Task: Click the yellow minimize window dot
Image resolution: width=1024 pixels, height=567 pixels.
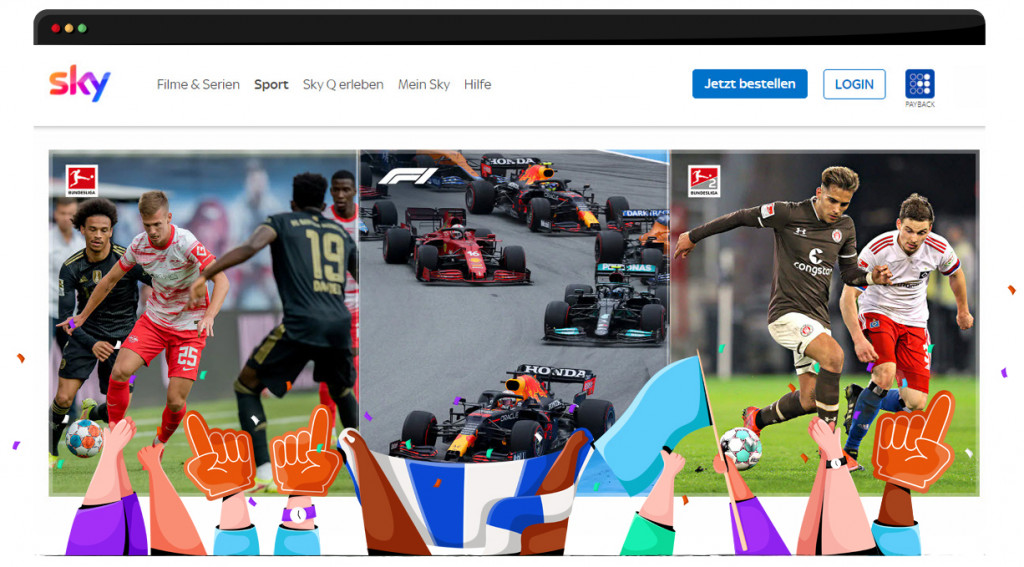Action: [69, 28]
